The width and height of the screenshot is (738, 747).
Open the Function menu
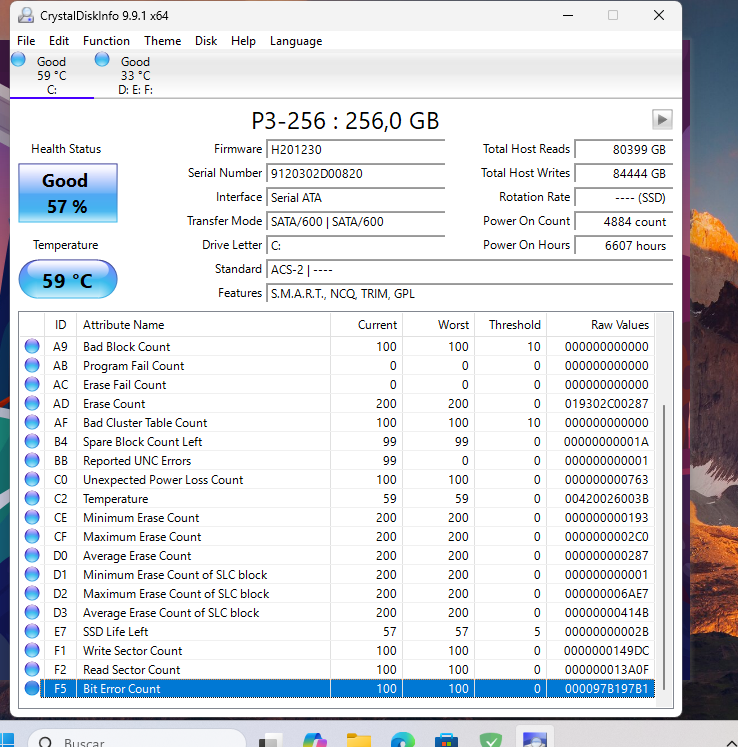coord(106,41)
